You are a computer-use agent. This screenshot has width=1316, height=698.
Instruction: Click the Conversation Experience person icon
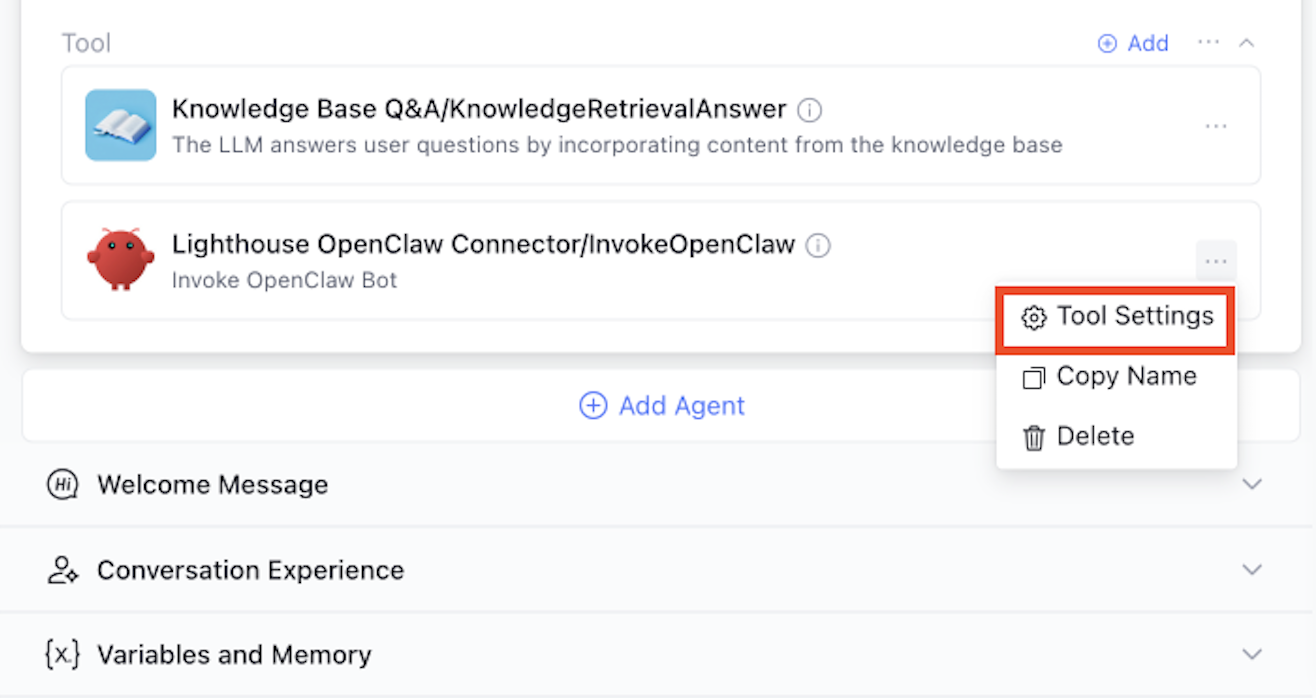coord(62,570)
